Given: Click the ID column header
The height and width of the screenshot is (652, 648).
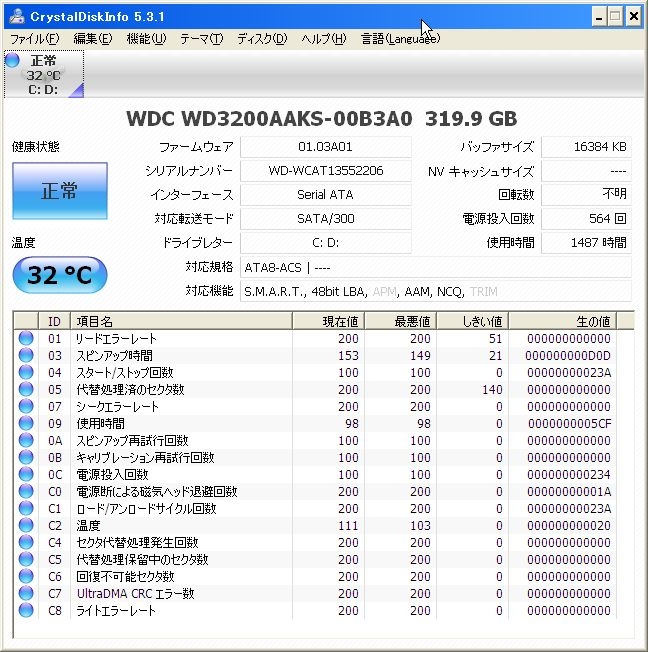Looking at the screenshot, I should (x=54, y=321).
